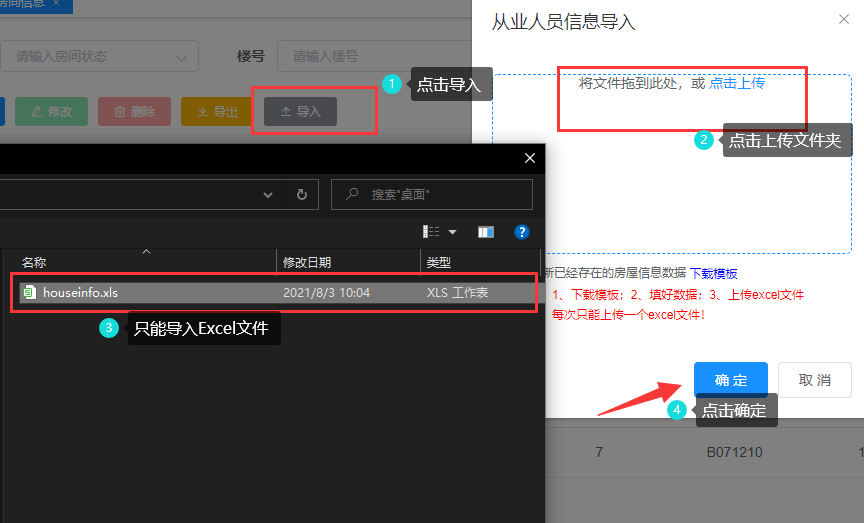Click the 2021/8/3 10:04 date cell
Screen dimensions: 864x523
click(x=326, y=293)
